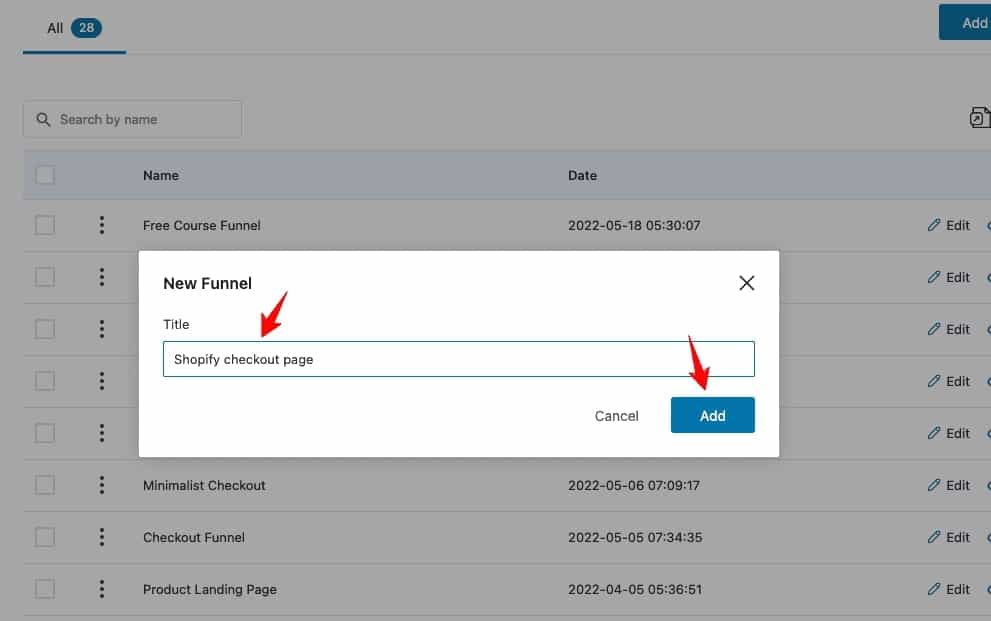Click the magnifier icon in search box

(x=43, y=119)
